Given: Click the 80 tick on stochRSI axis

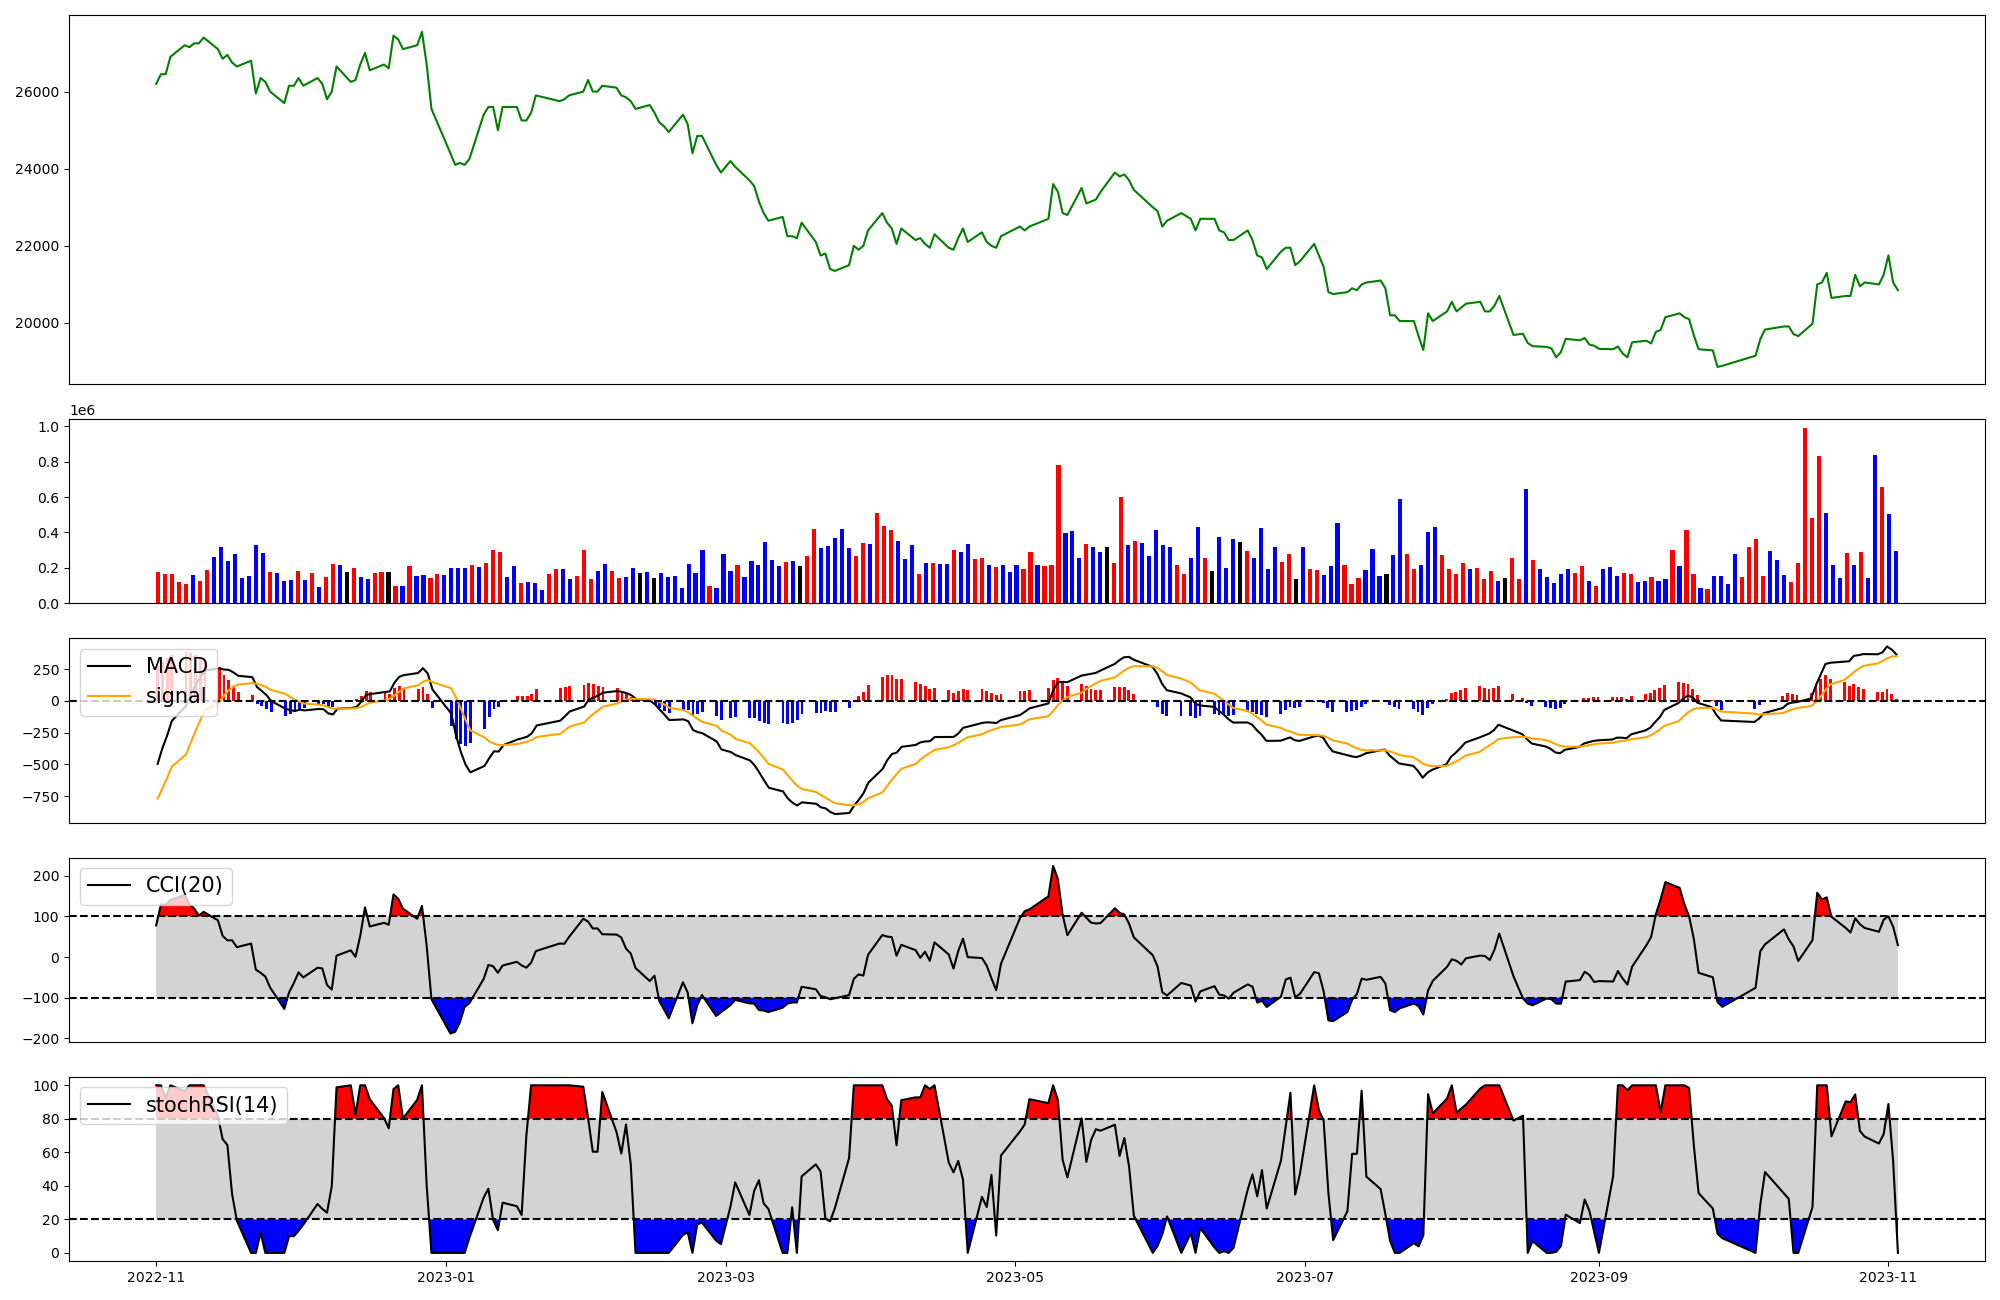Looking at the screenshot, I should pyautogui.click(x=51, y=1119).
